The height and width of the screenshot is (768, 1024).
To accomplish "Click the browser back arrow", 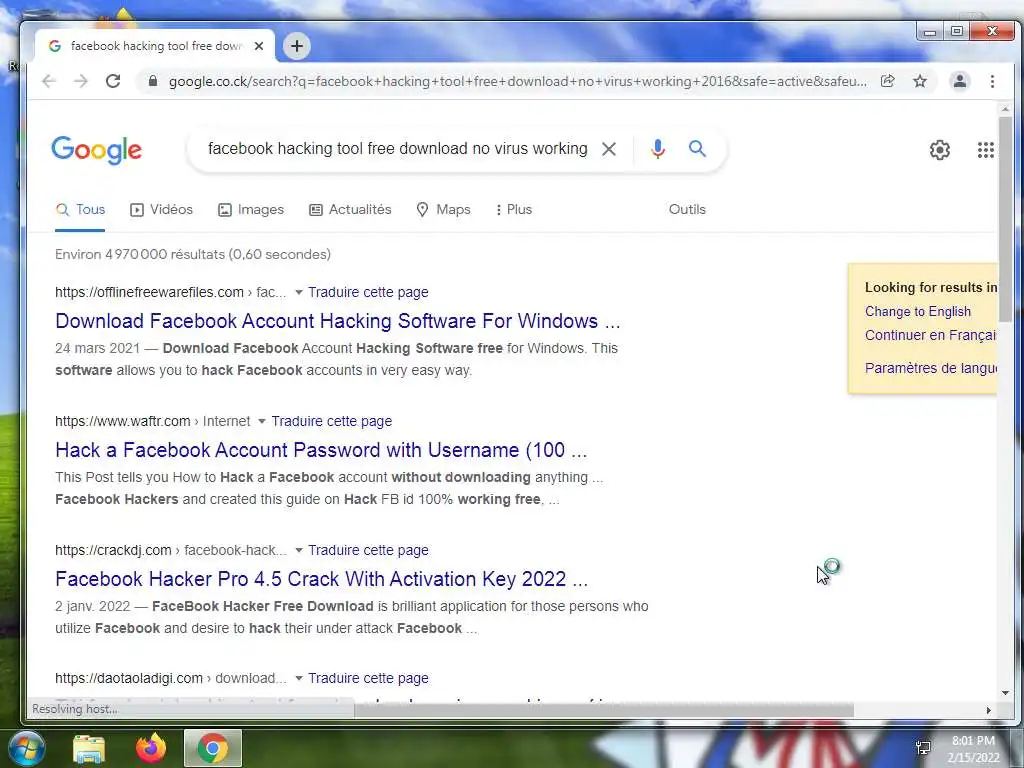I will (49, 81).
